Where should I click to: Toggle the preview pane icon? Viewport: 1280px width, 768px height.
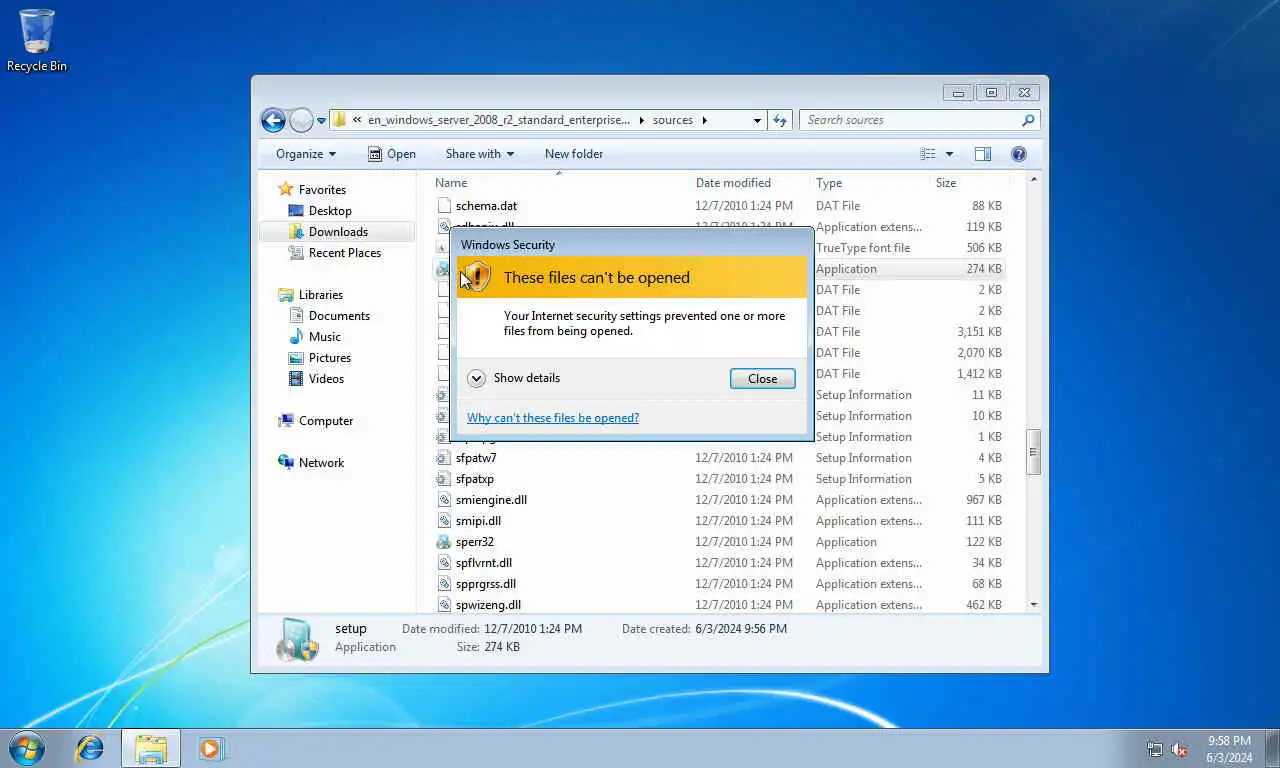tap(983, 154)
